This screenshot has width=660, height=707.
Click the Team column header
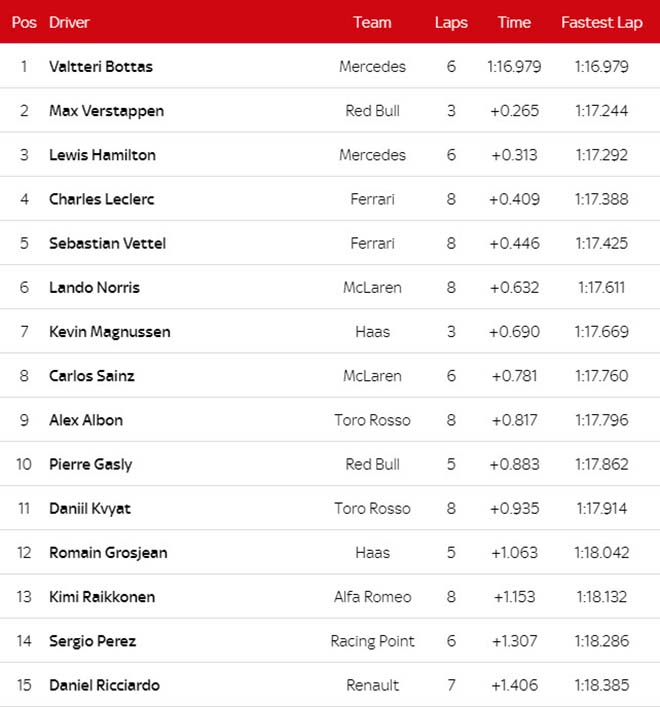pyautogui.click(x=372, y=22)
